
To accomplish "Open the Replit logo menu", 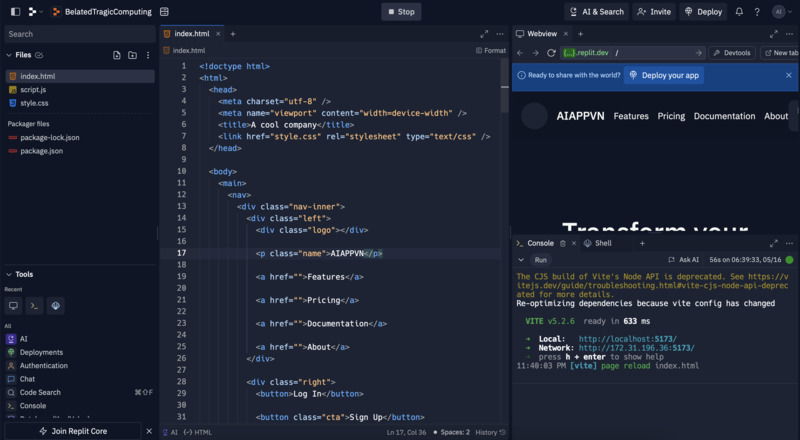I will [x=35, y=12].
